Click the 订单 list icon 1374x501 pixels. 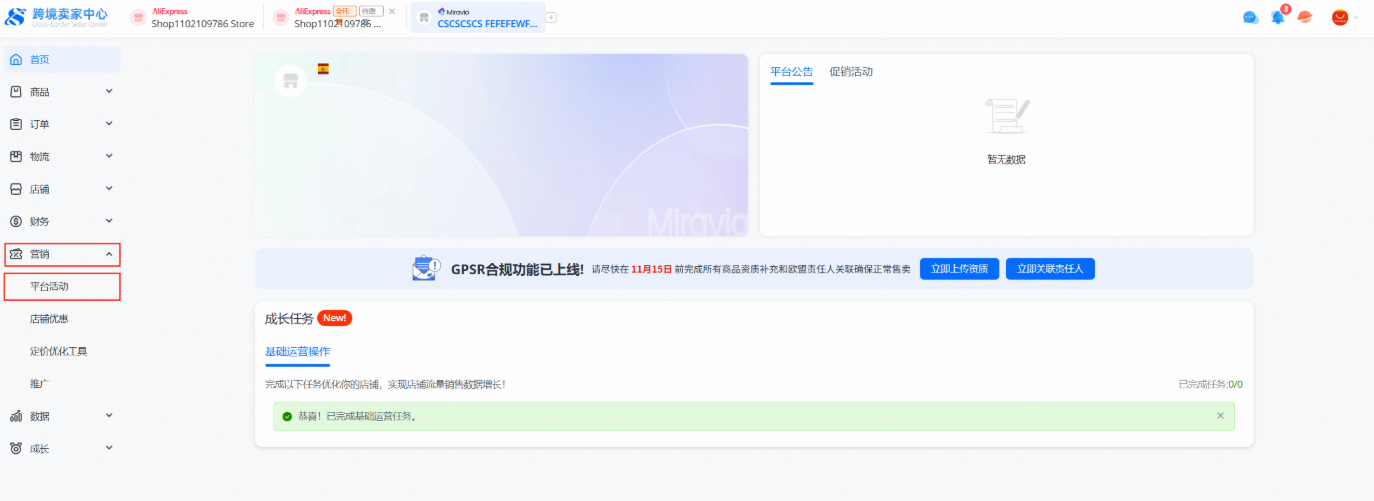click(15, 124)
